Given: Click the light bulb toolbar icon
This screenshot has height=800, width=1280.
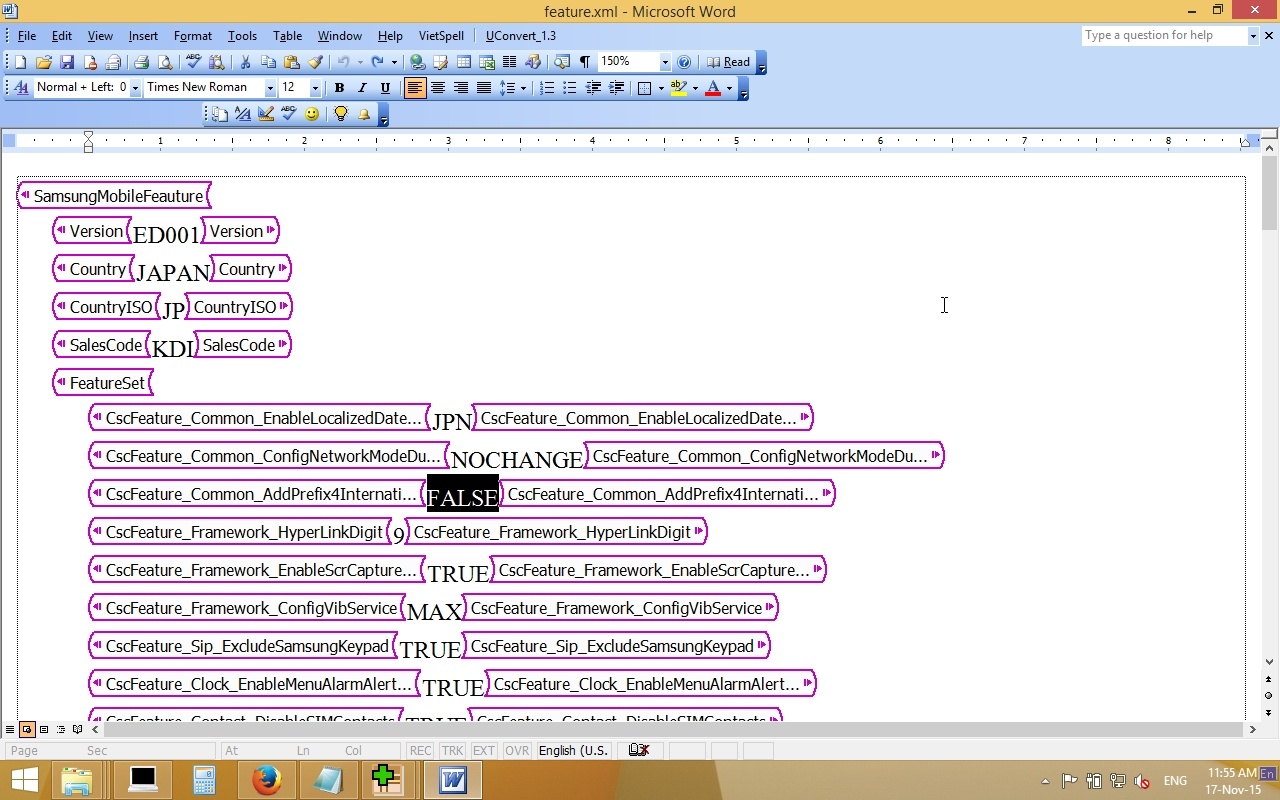Looking at the screenshot, I should [x=341, y=114].
